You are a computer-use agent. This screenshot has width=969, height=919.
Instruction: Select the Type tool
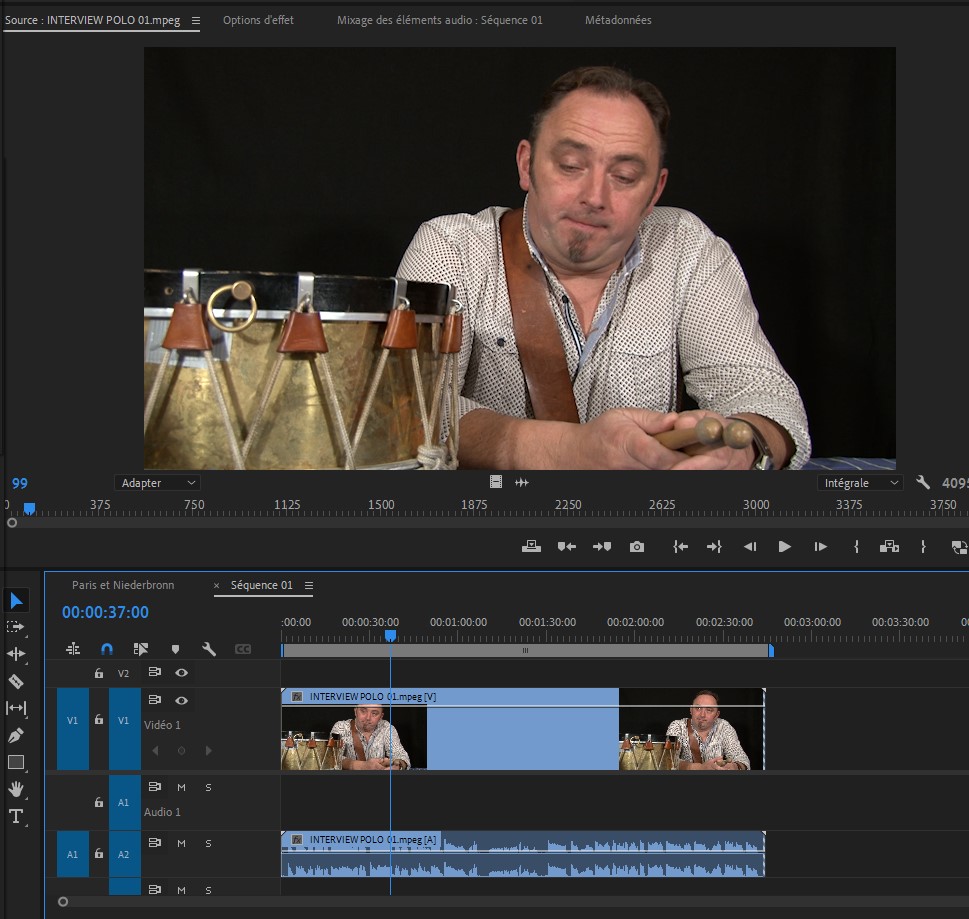(x=16, y=816)
